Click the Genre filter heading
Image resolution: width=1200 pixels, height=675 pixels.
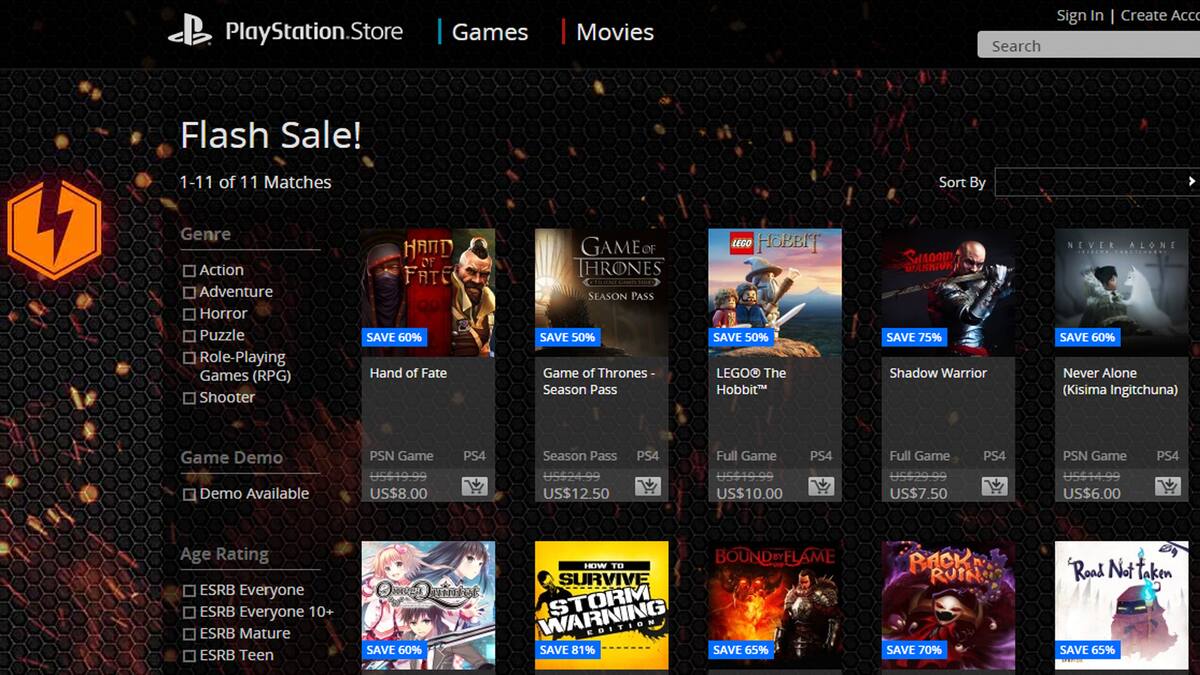[x=206, y=234]
